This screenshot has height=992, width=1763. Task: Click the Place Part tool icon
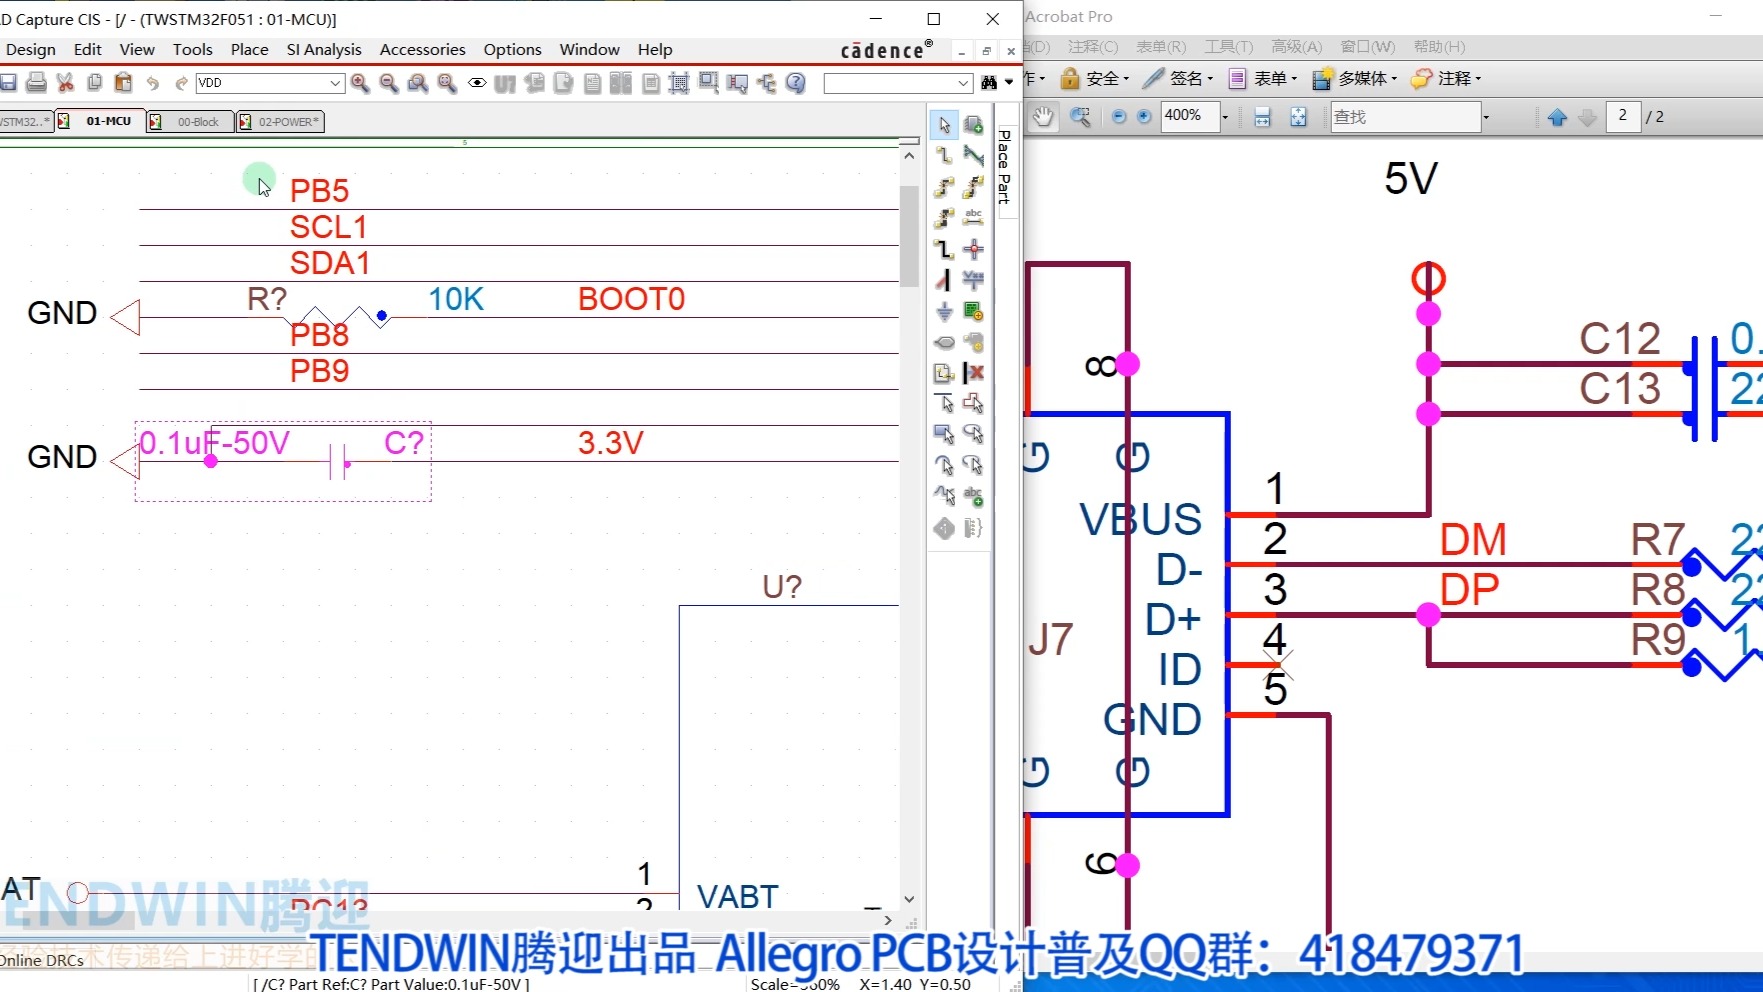tap(973, 125)
